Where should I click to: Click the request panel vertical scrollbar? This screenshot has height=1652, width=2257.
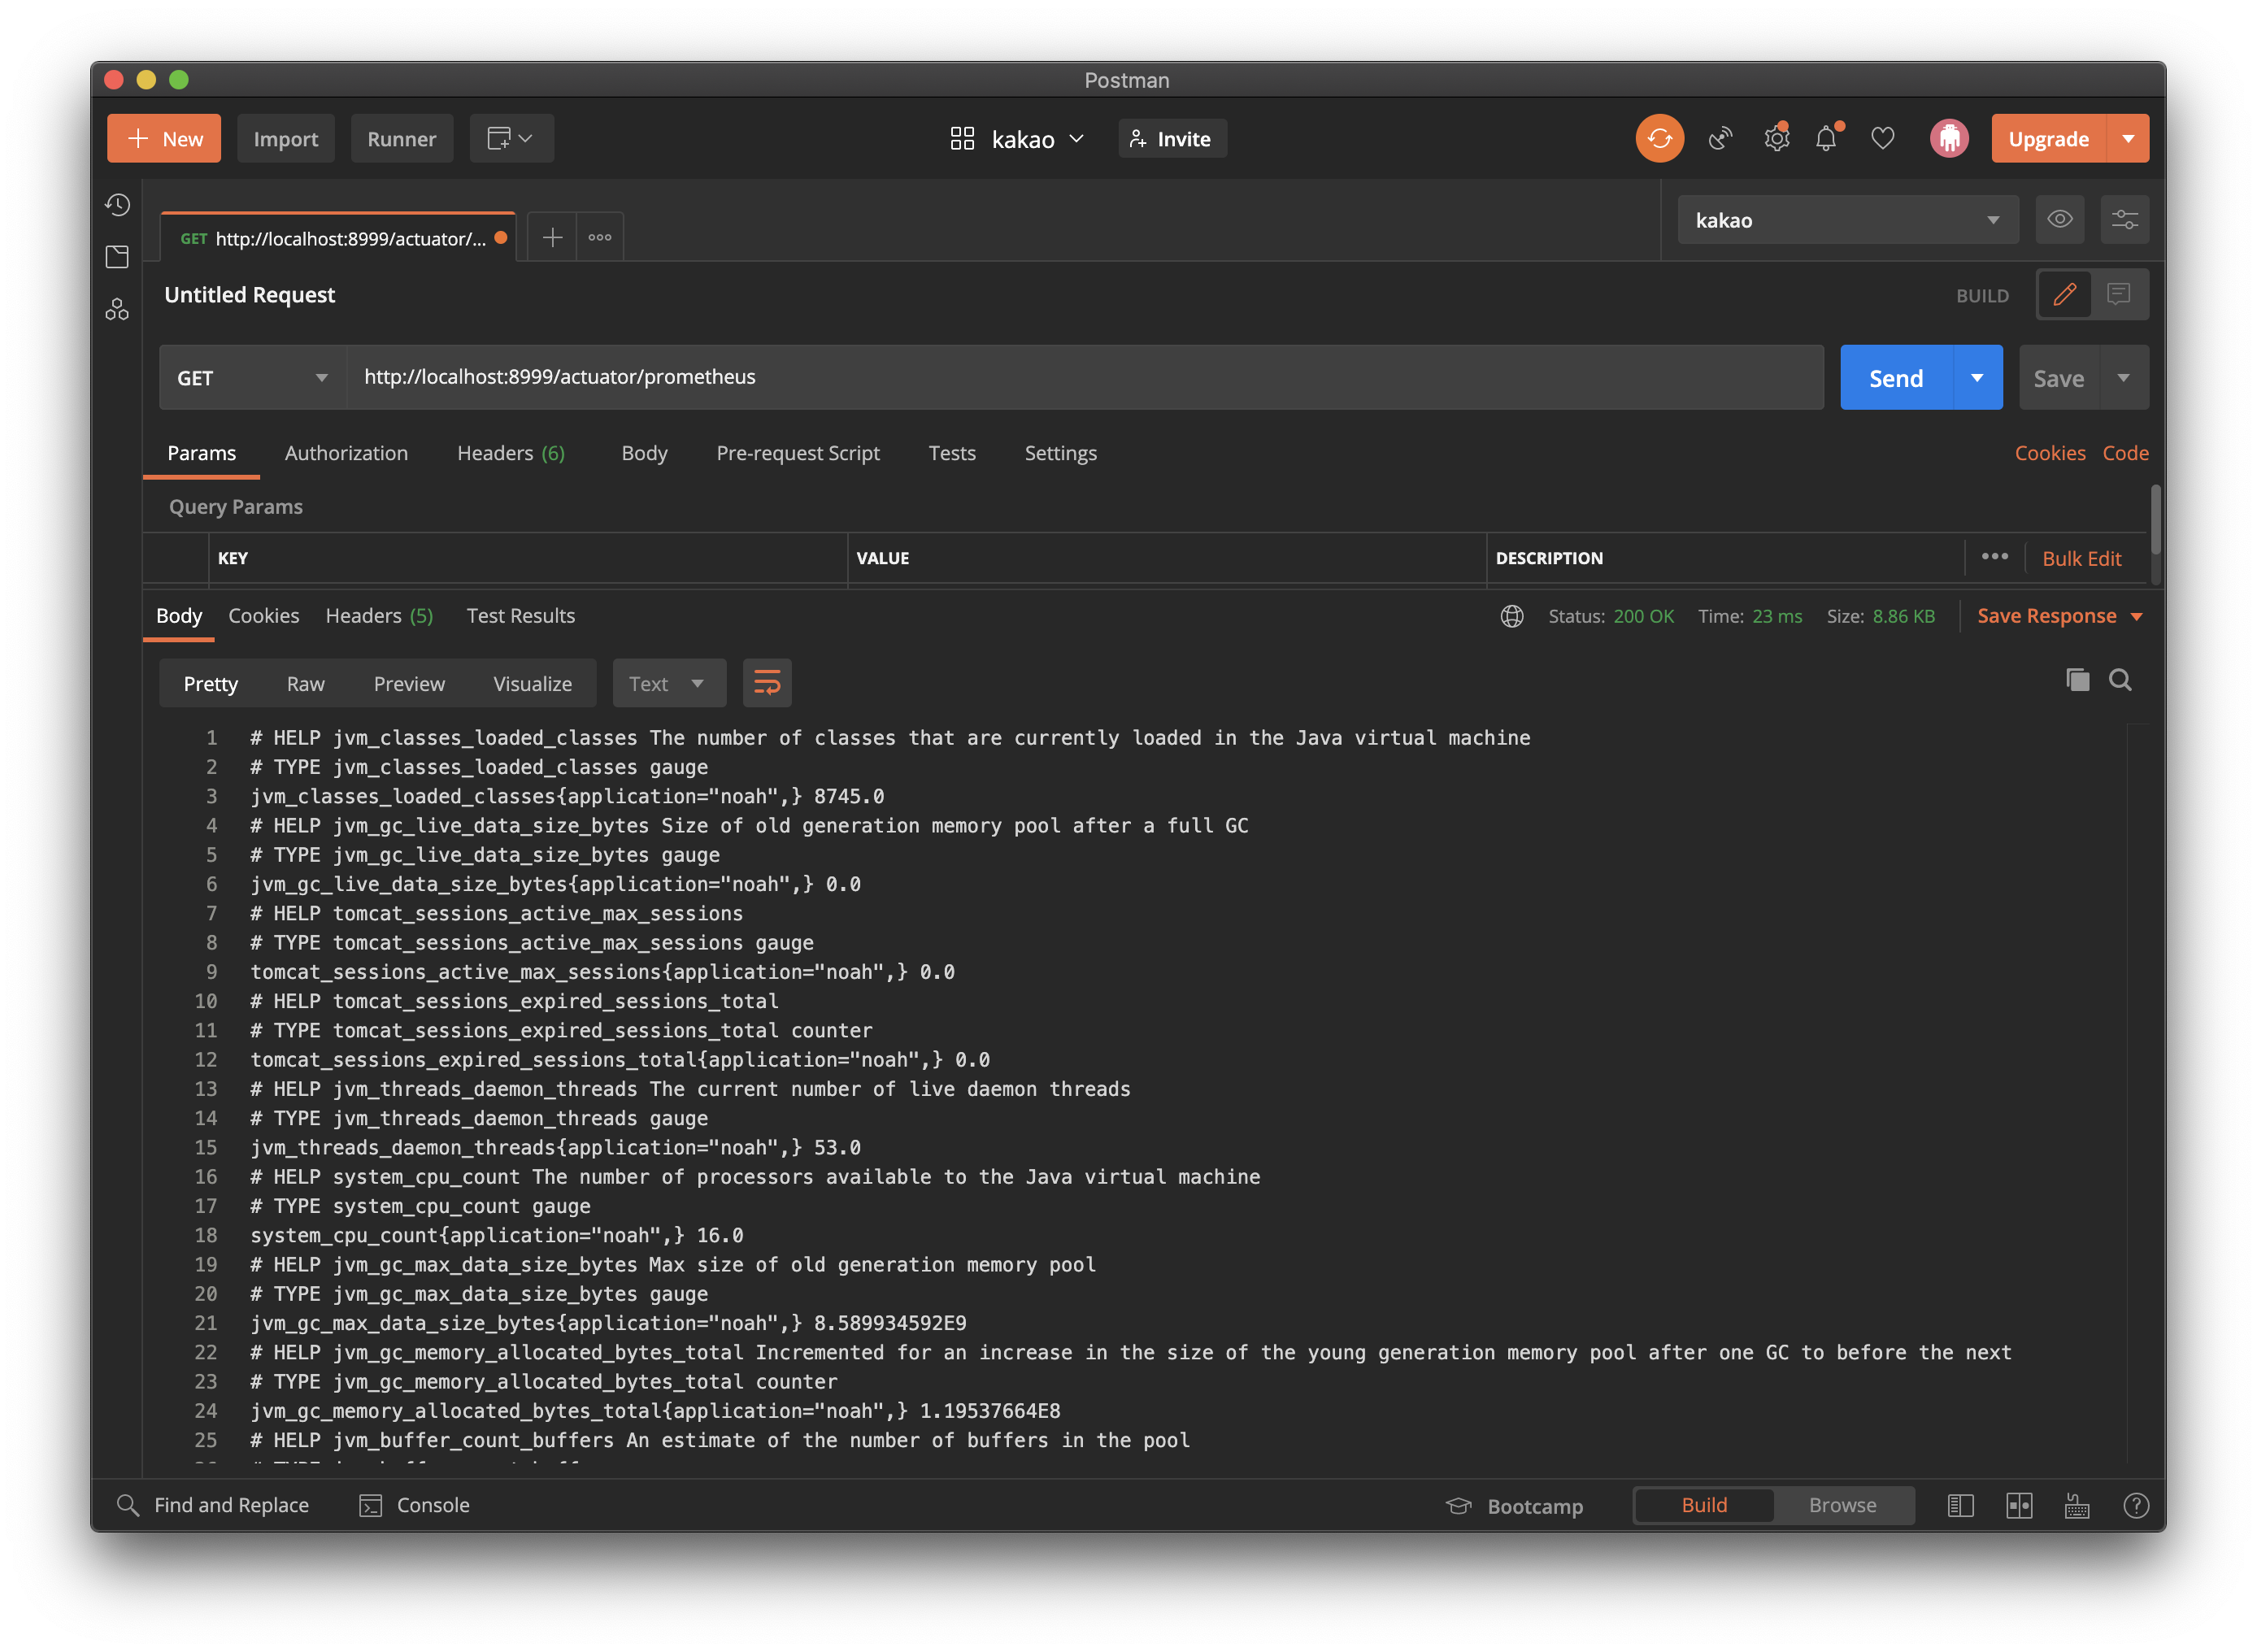click(x=2155, y=520)
